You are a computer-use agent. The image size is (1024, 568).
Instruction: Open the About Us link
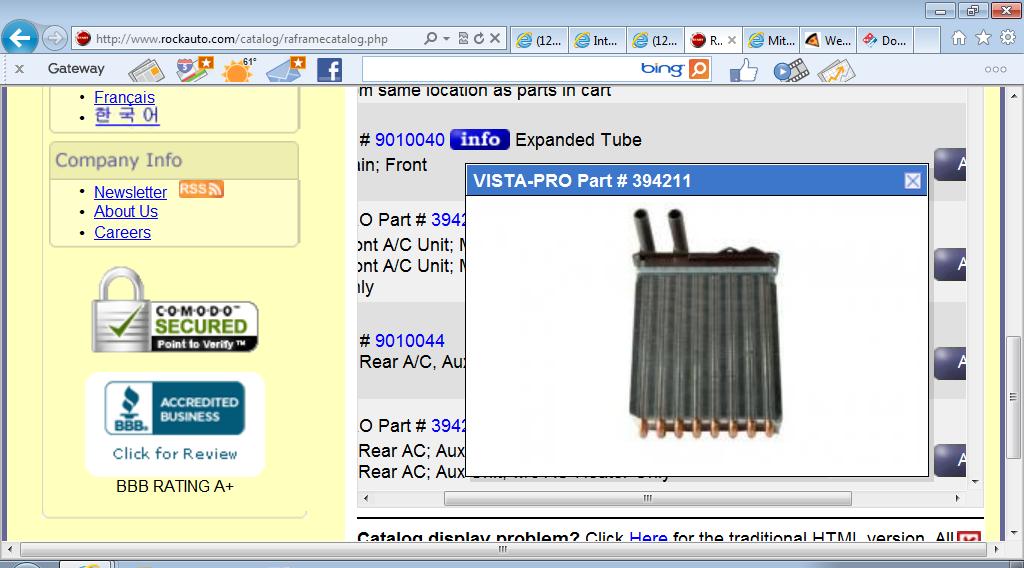pos(126,212)
